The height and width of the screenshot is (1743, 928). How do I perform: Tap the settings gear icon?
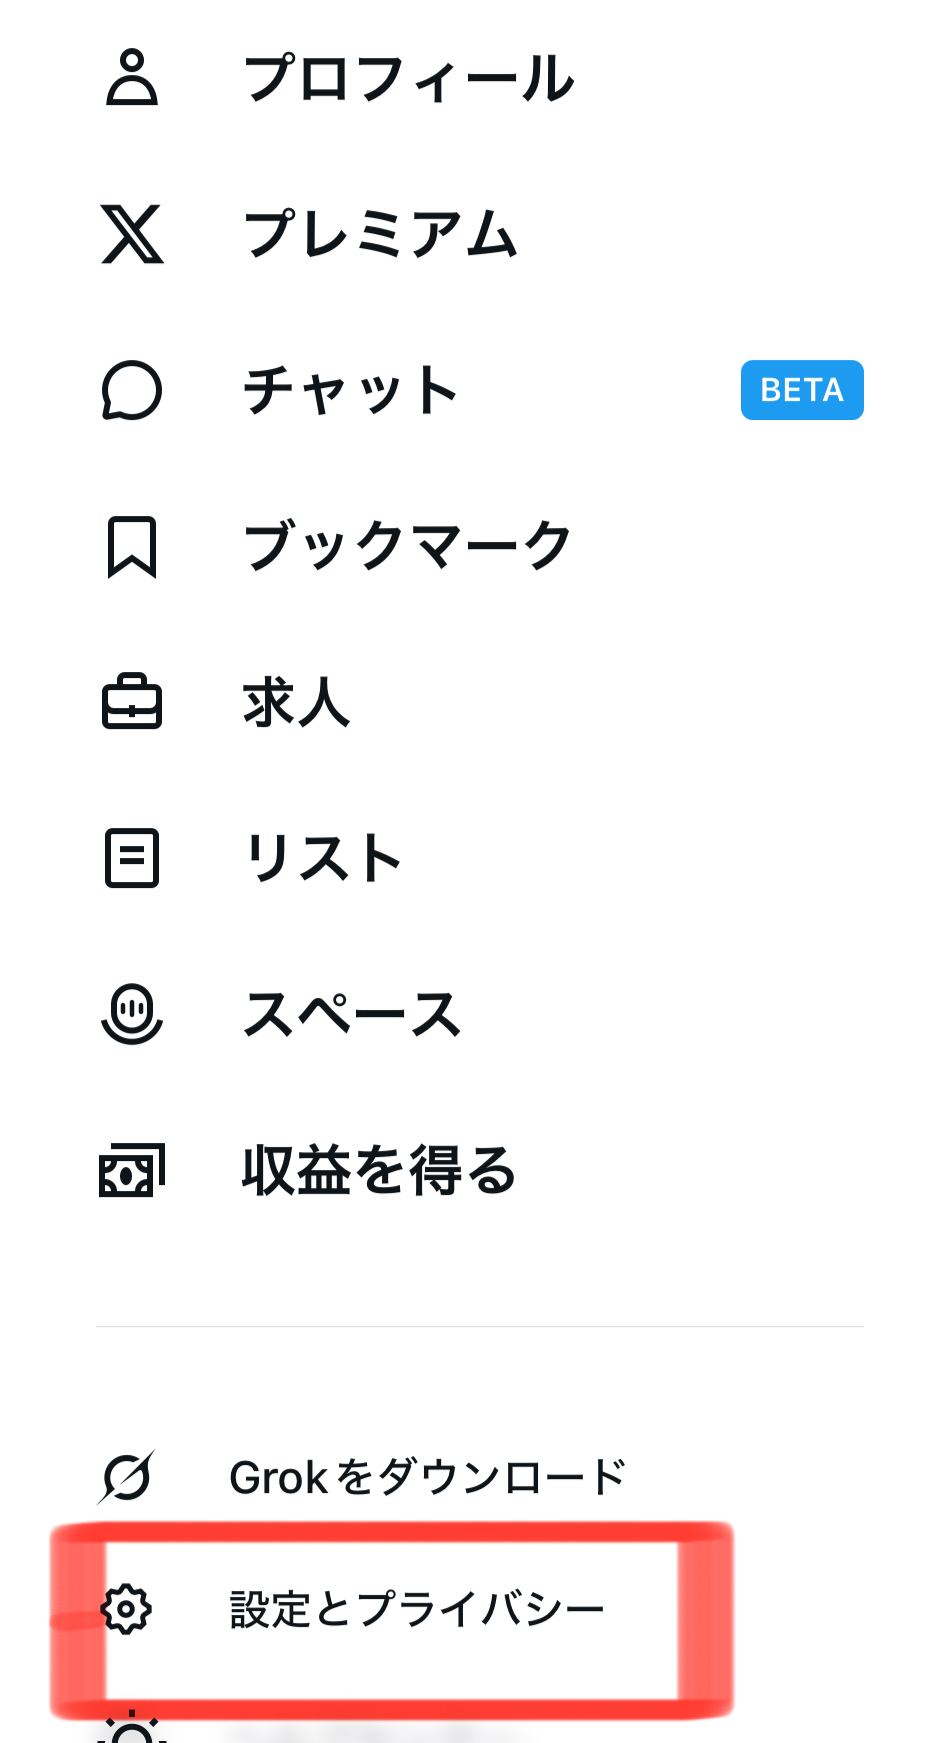(126, 1609)
